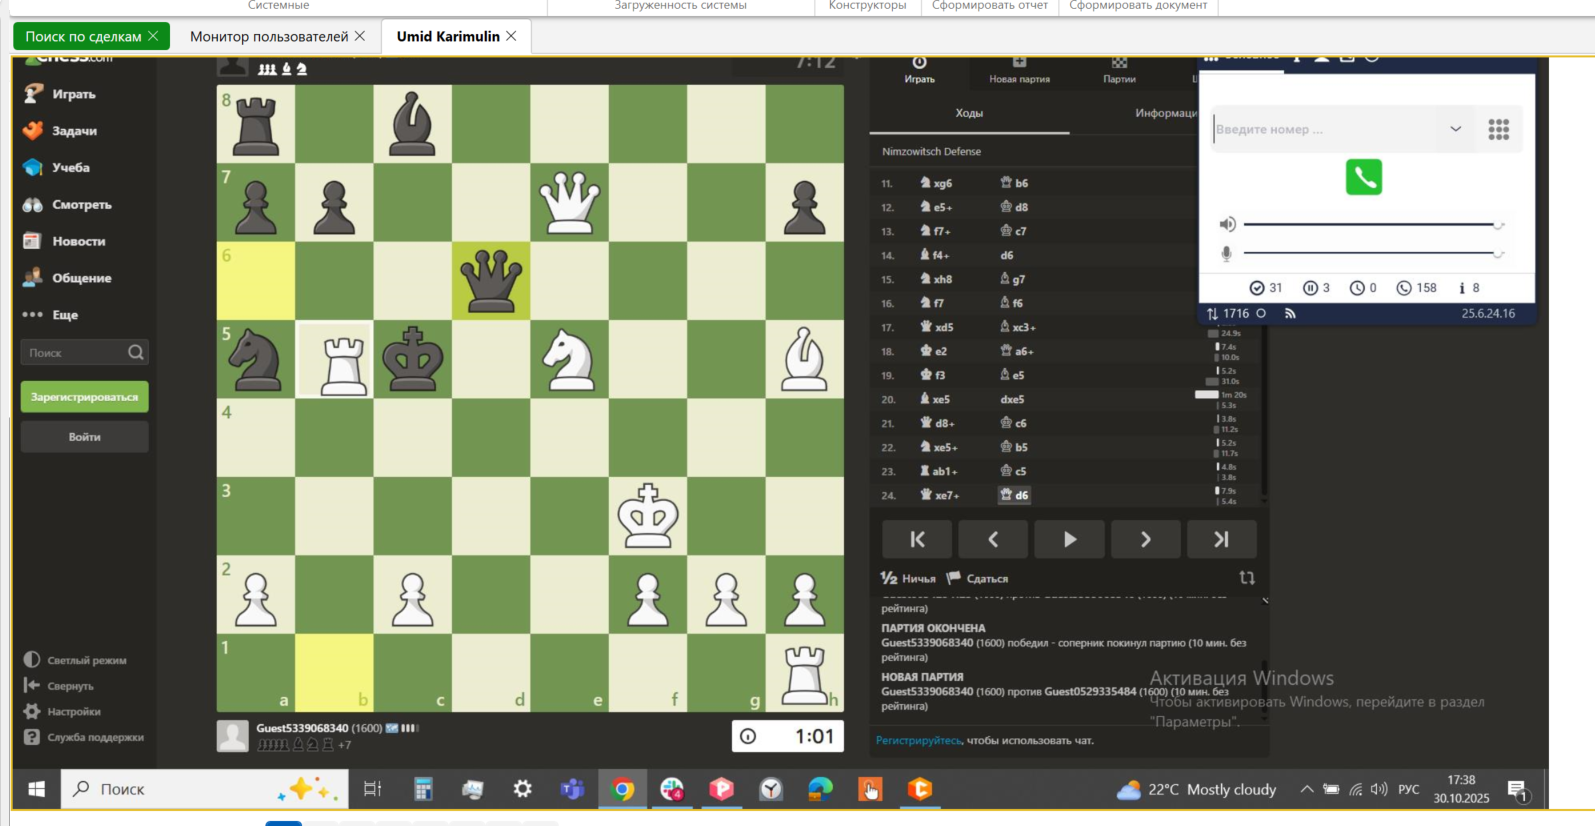
Task: Collapse sidebar with Свернуть
Action: pyautogui.click(x=58, y=686)
